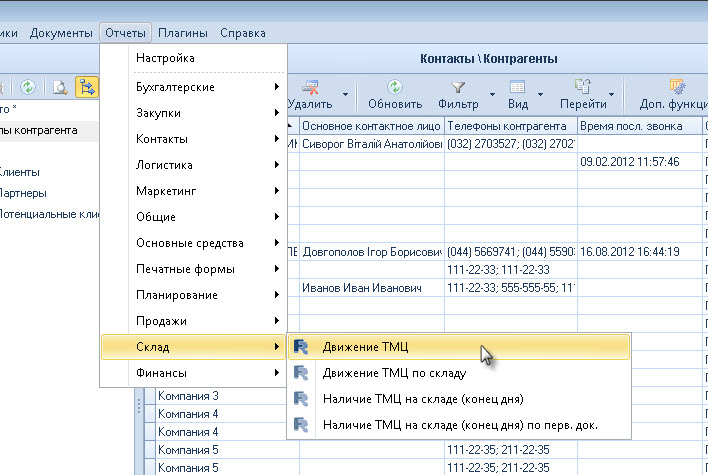Image resolution: width=708 pixels, height=475 pixels.
Task: Open Наличие ТМЦ на складе (конец дня)
Action: pos(459,399)
